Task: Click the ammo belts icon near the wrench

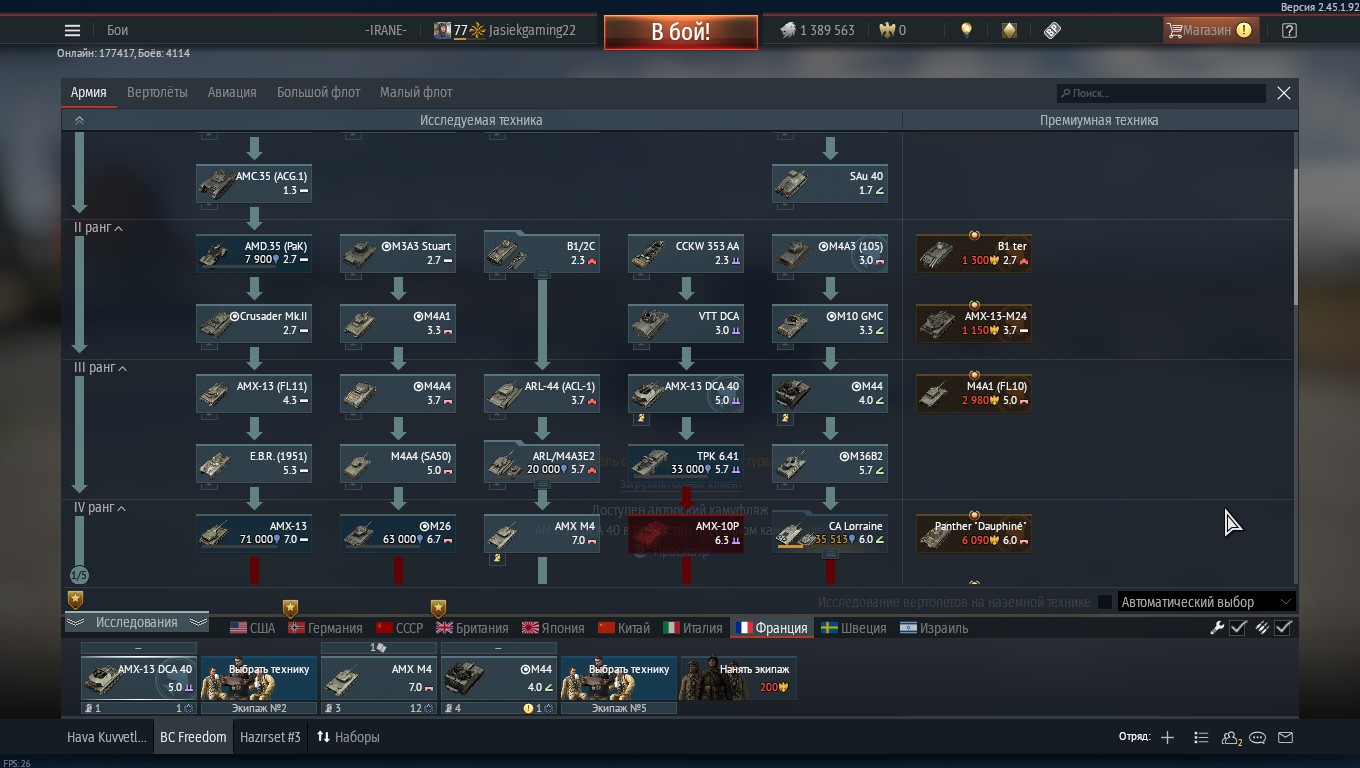Action: coord(1262,628)
